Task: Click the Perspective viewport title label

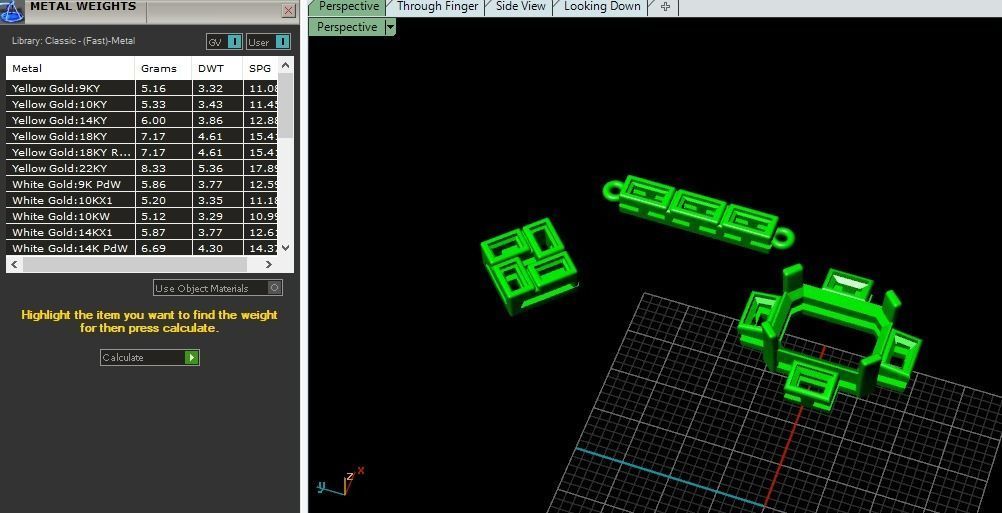Action: (347, 27)
